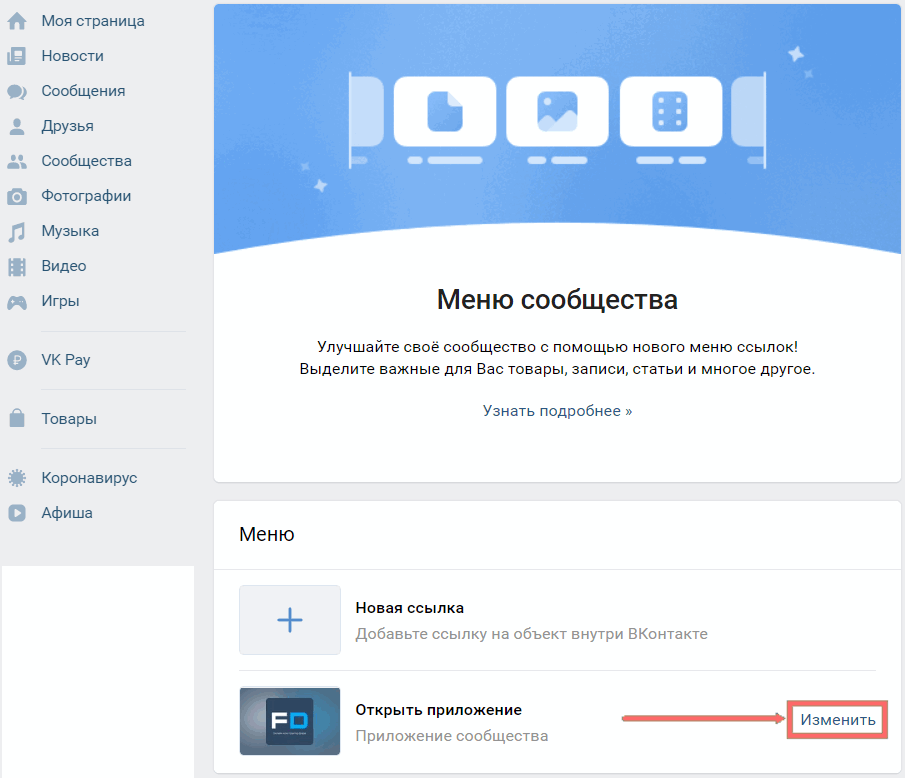Click the Игры gamepad icon

click(x=17, y=301)
